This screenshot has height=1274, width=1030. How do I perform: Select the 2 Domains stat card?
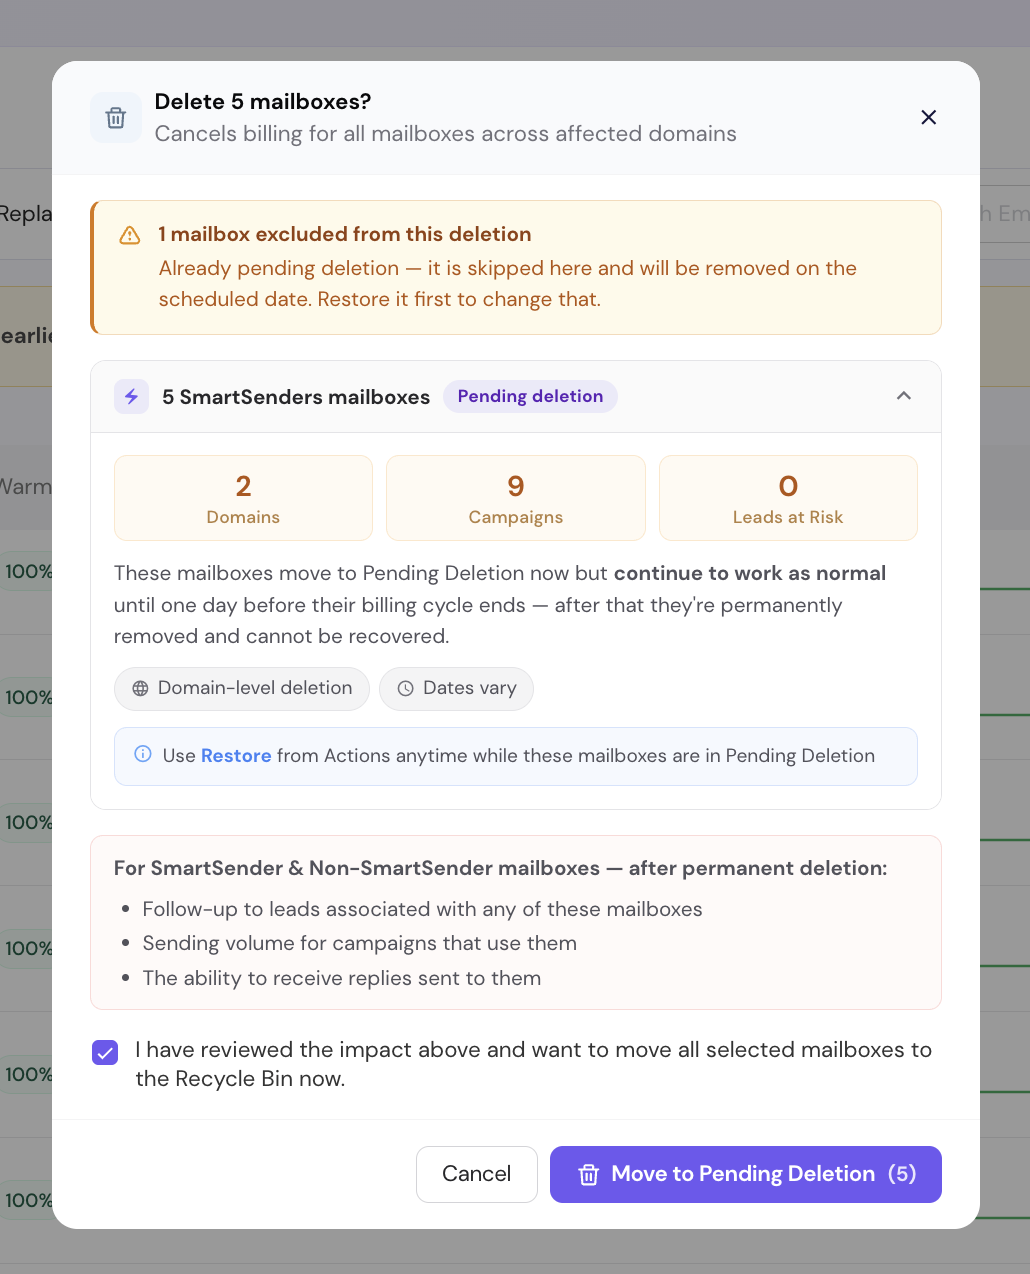coord(243,498)
